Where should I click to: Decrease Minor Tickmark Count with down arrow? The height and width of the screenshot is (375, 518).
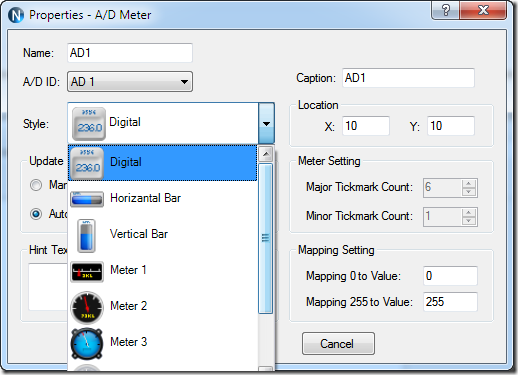pyautogui.click(x=469, y=221)
